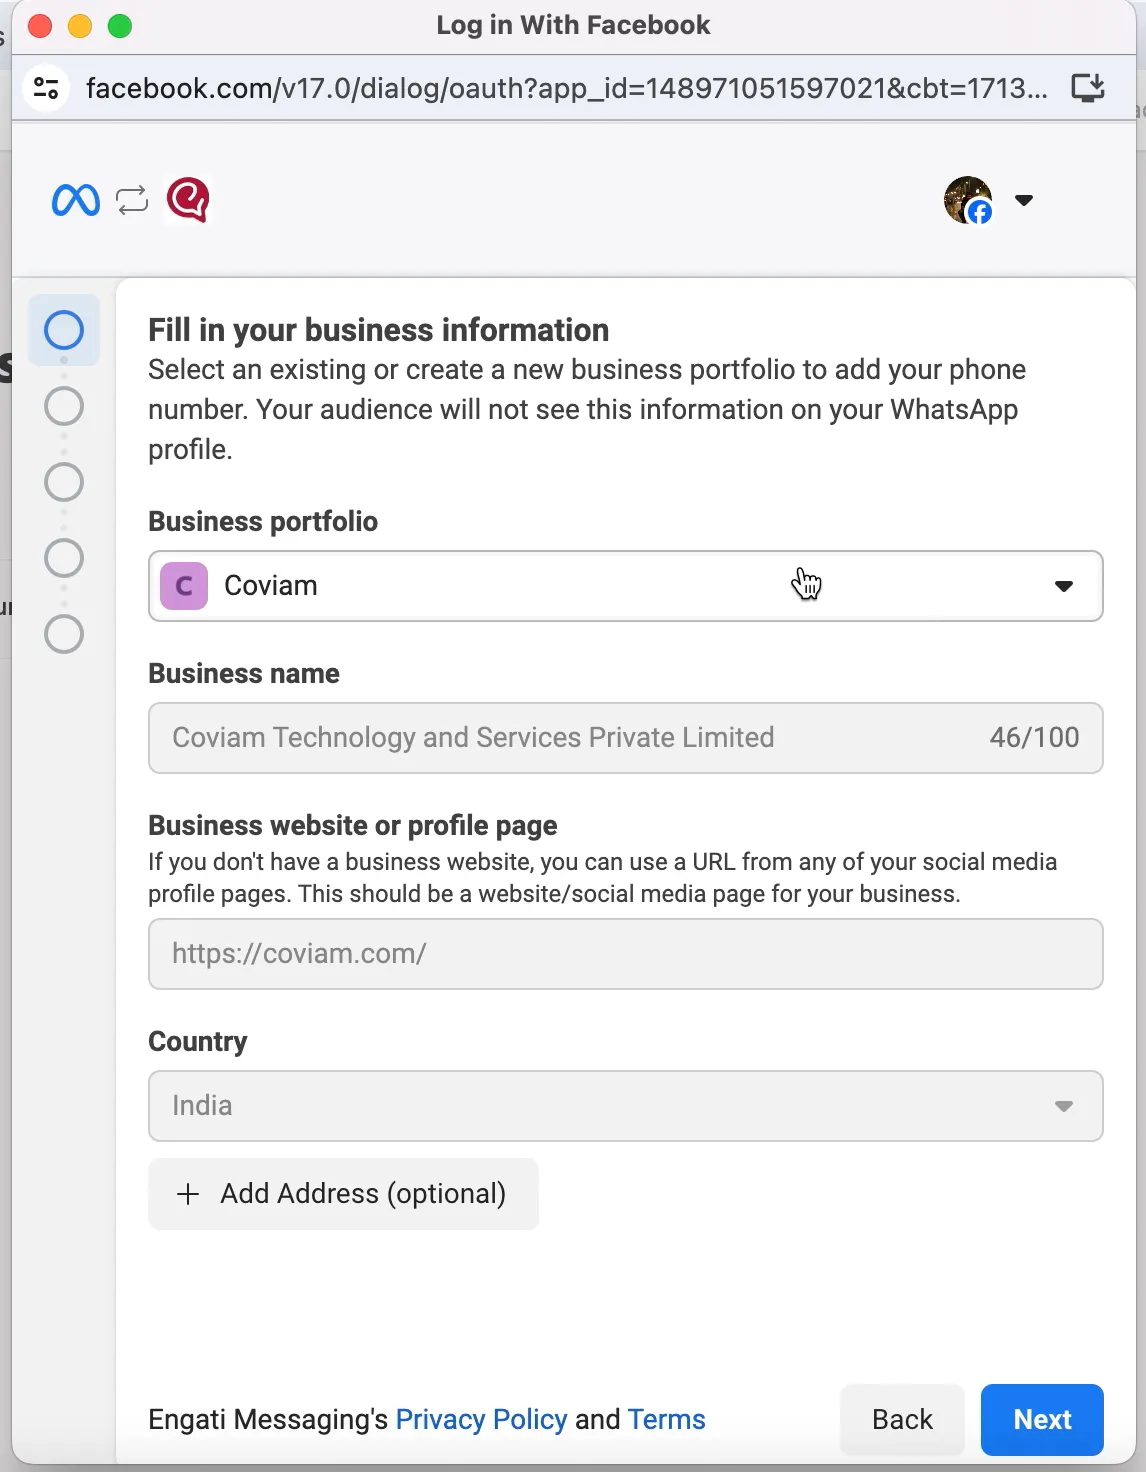Click the 46/100 character counter
1146x1472 pixels.
(x=1034, y=738)
